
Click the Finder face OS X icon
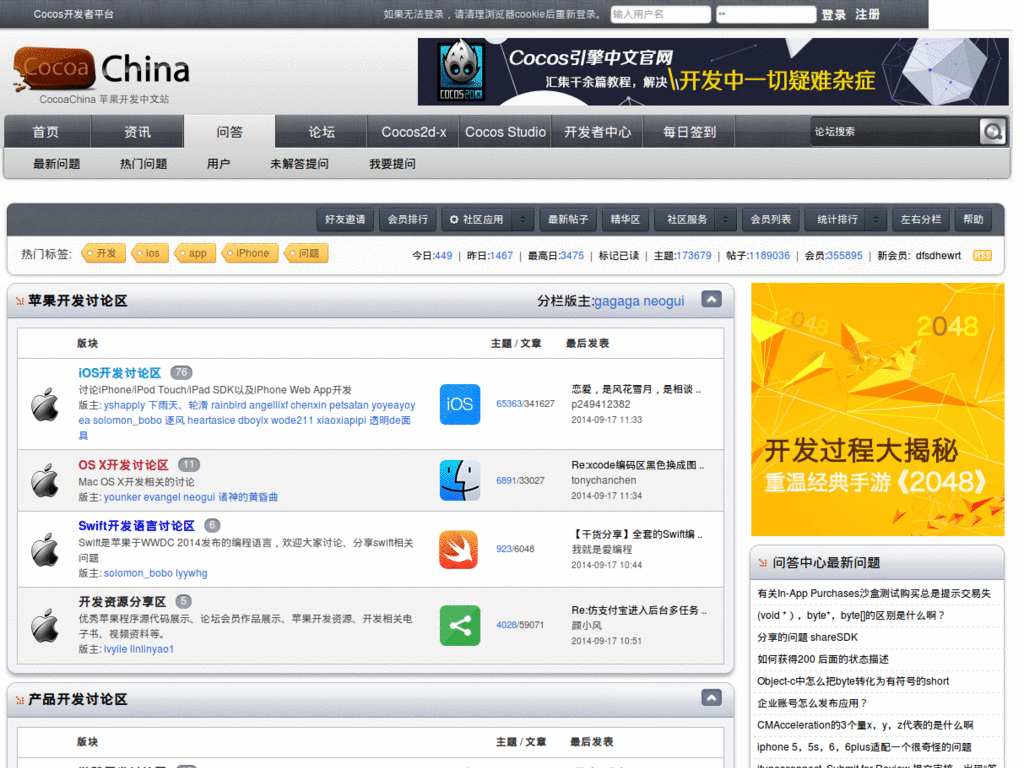(x=460, y=480)
